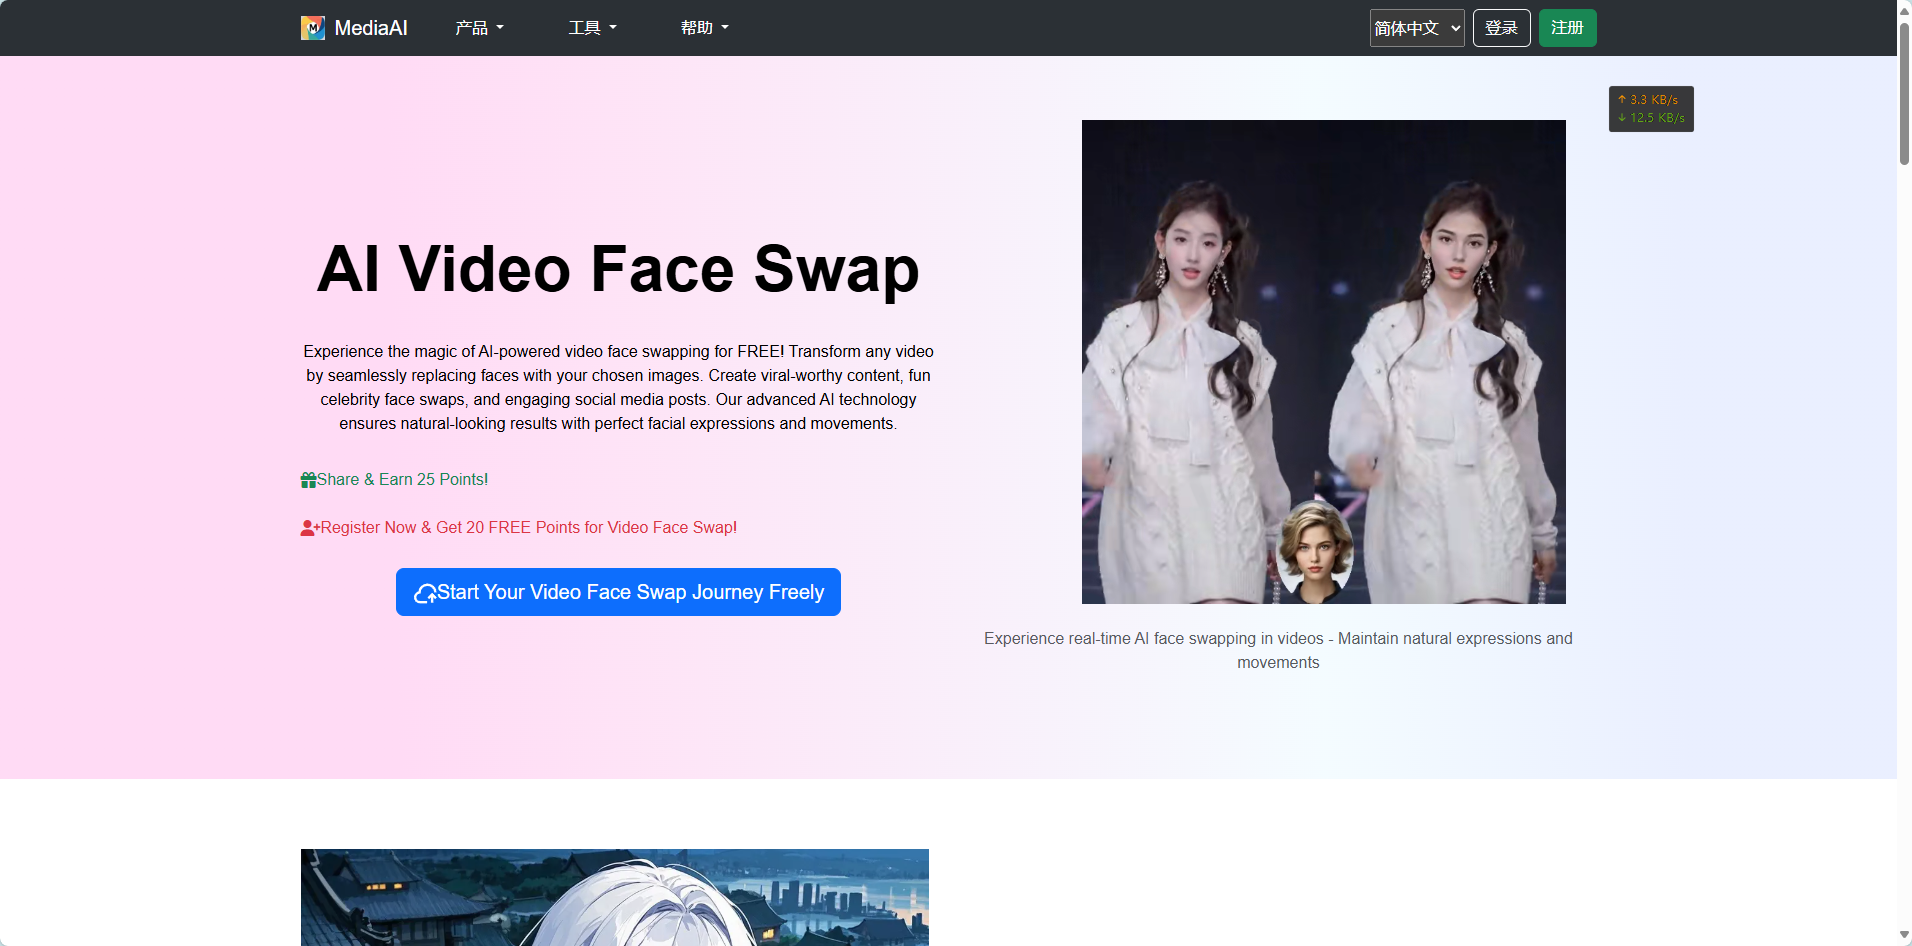Click the page vertical scrollbar thumb

click(x=1904, y=92)
